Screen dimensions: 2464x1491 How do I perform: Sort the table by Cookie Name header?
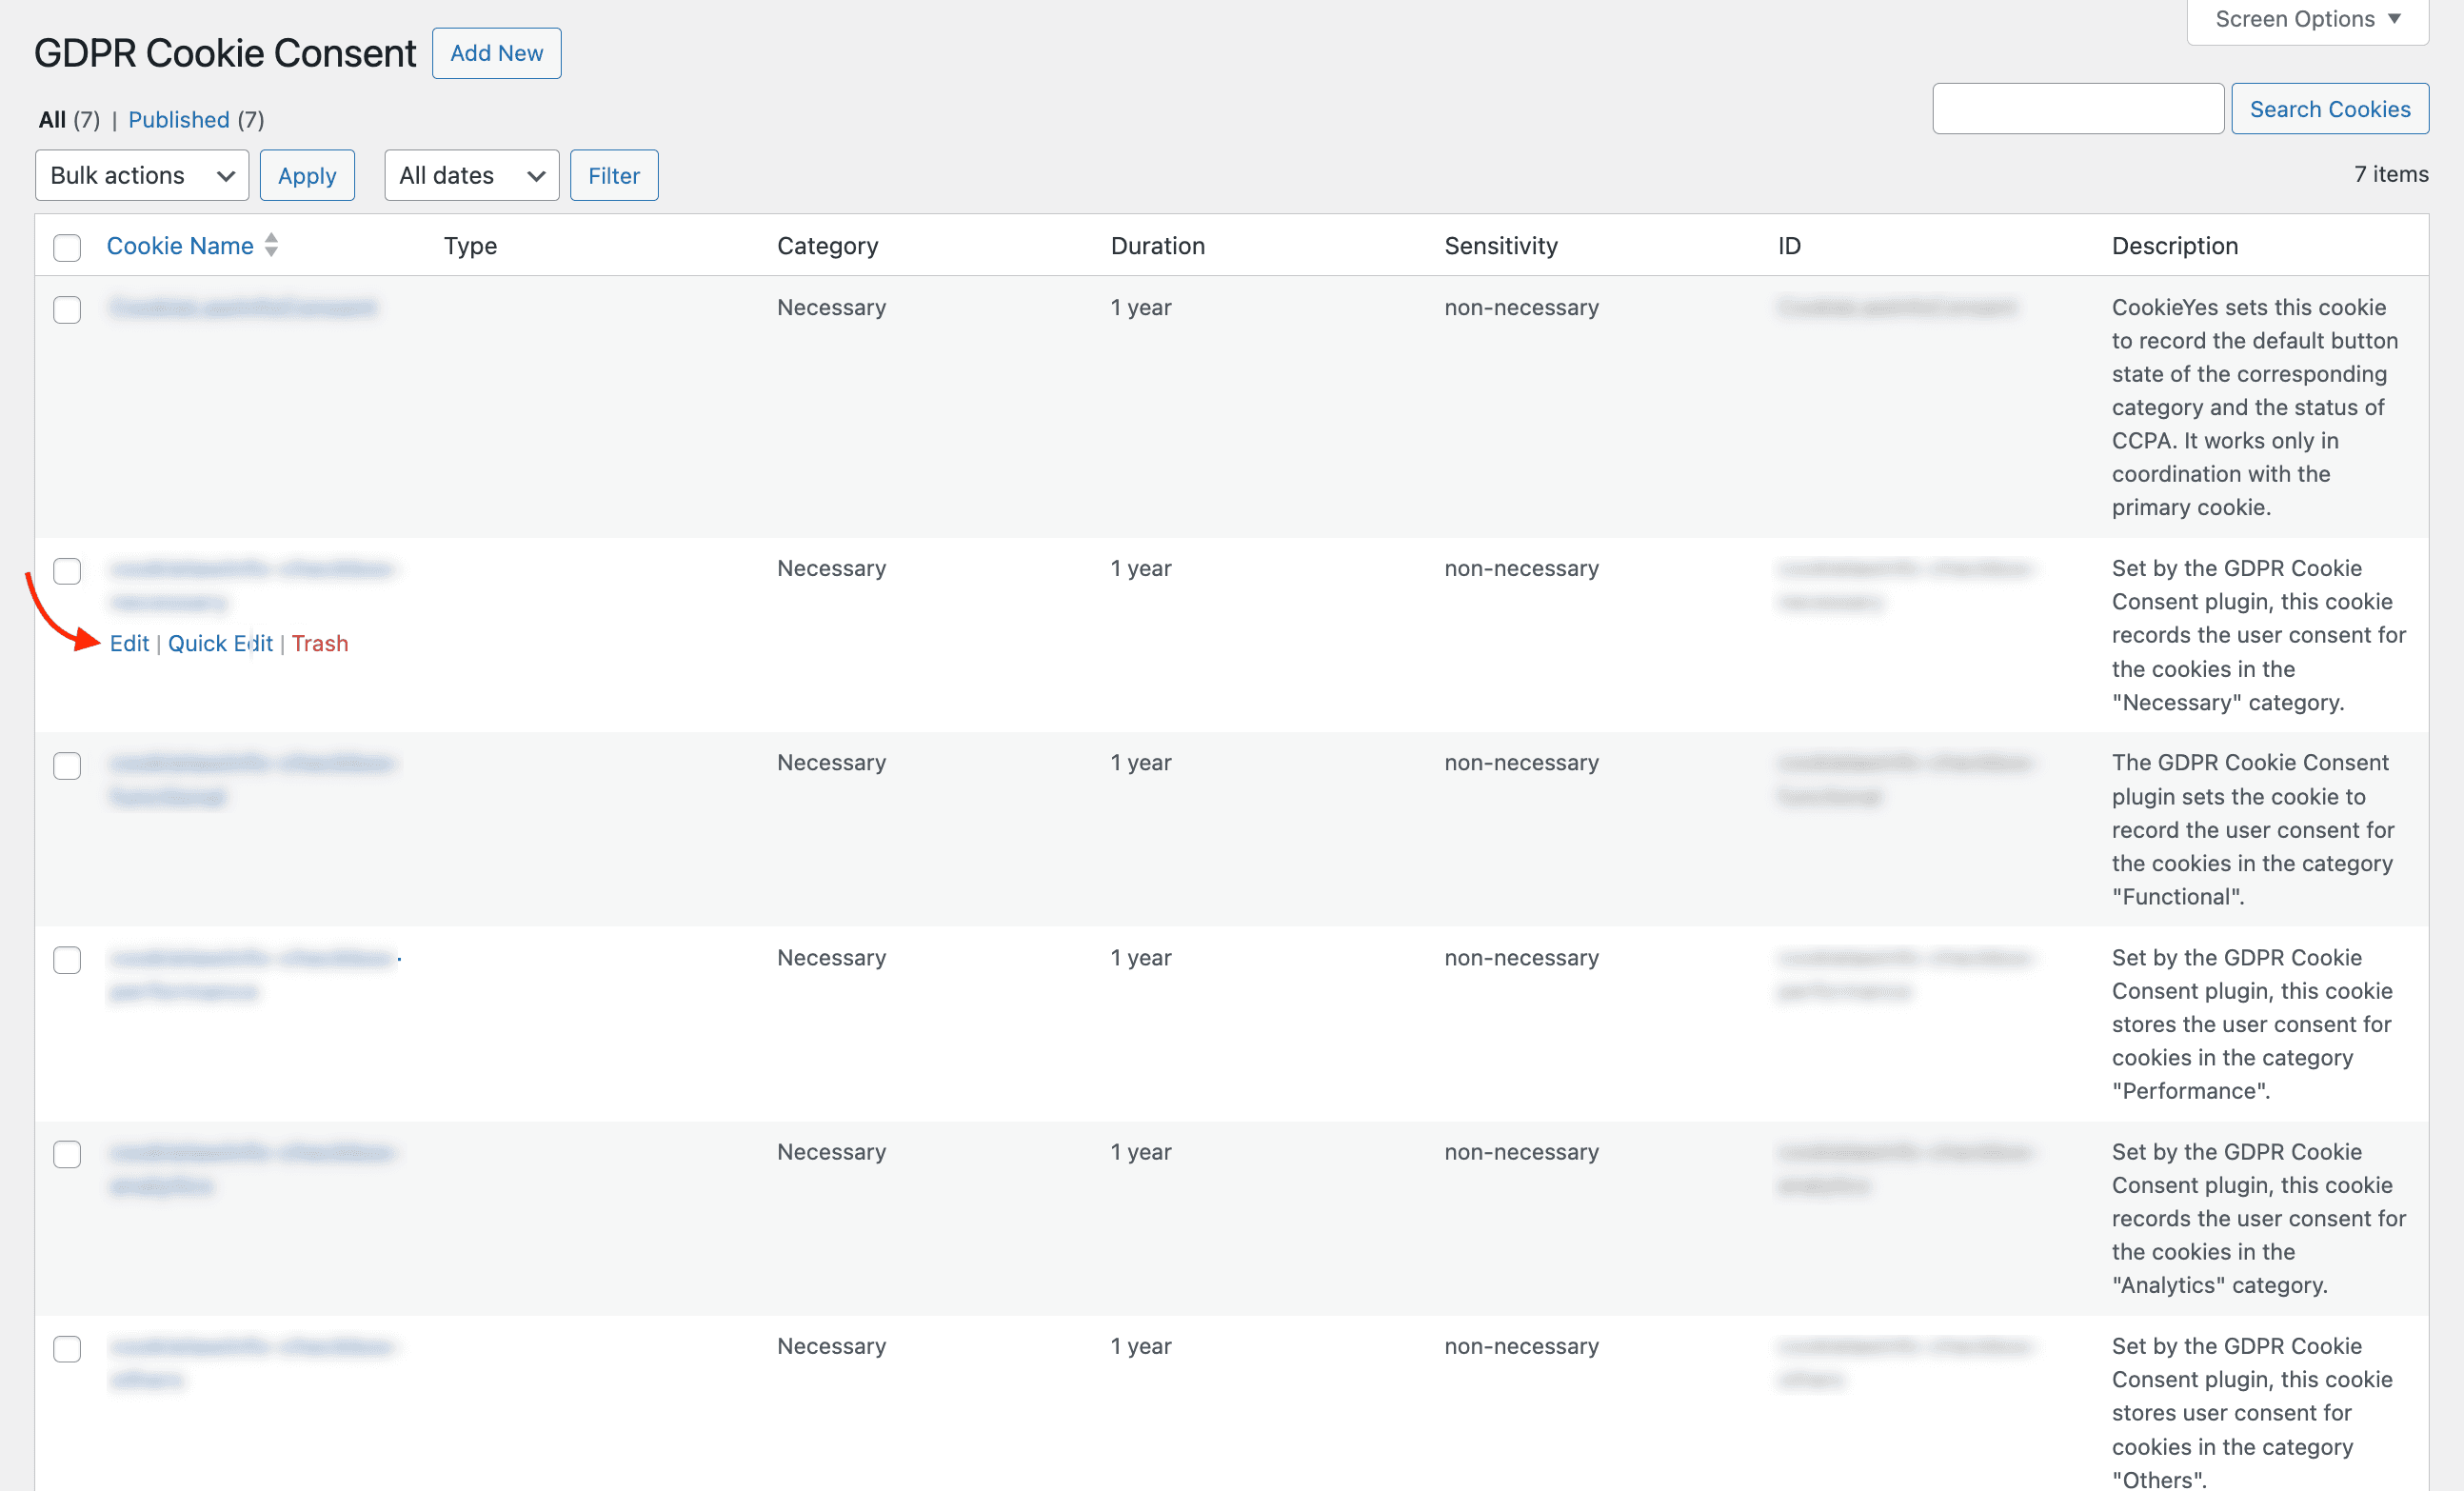[x=180, y=246]
